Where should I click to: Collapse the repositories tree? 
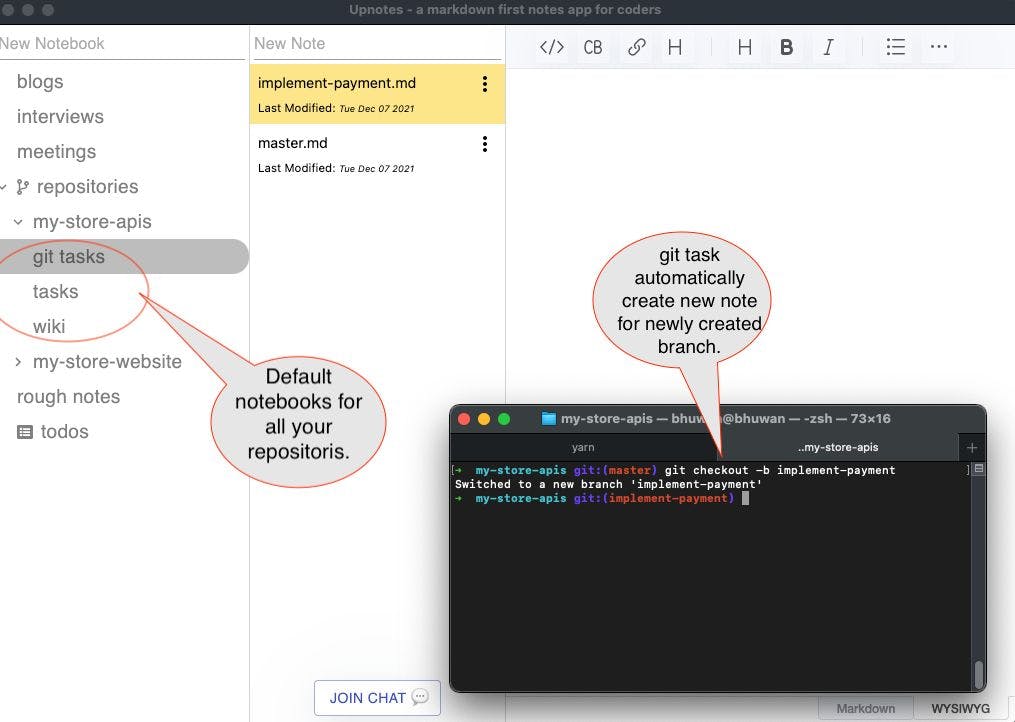coord(4,186)
